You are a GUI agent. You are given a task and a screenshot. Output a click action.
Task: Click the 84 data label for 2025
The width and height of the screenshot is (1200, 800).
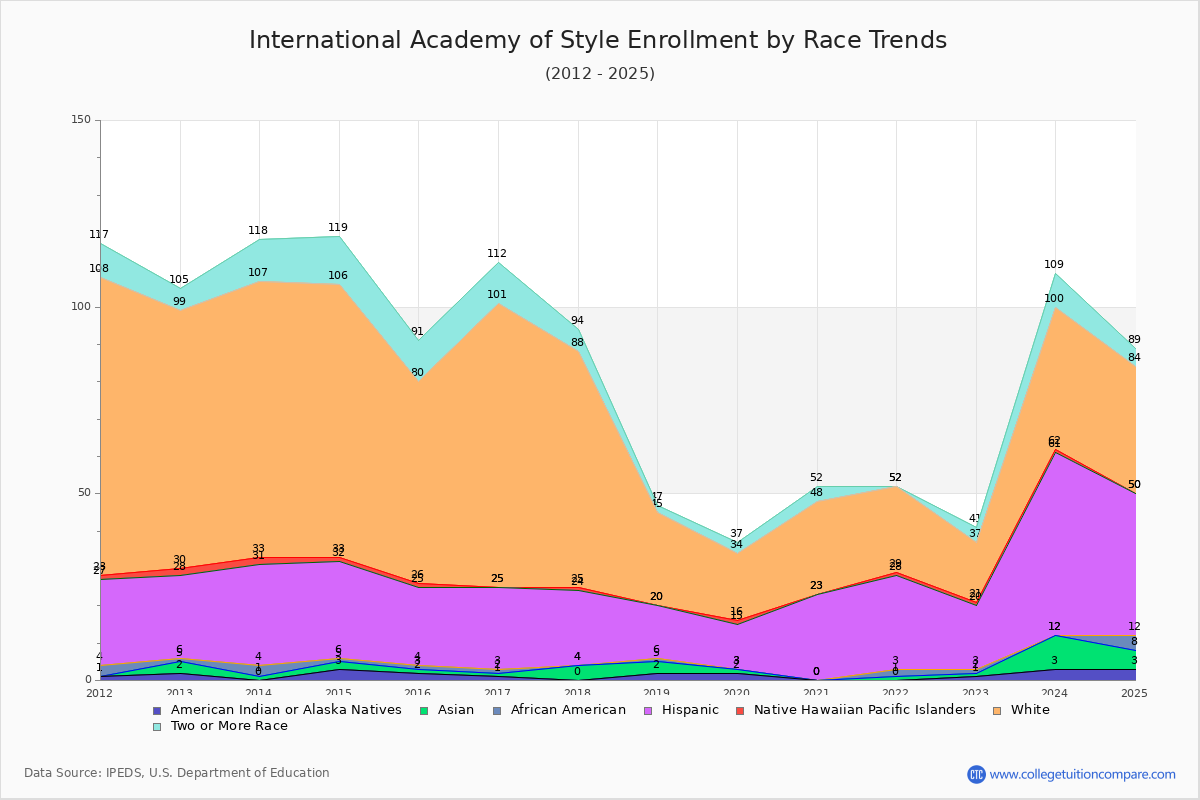coord(1134,358)
